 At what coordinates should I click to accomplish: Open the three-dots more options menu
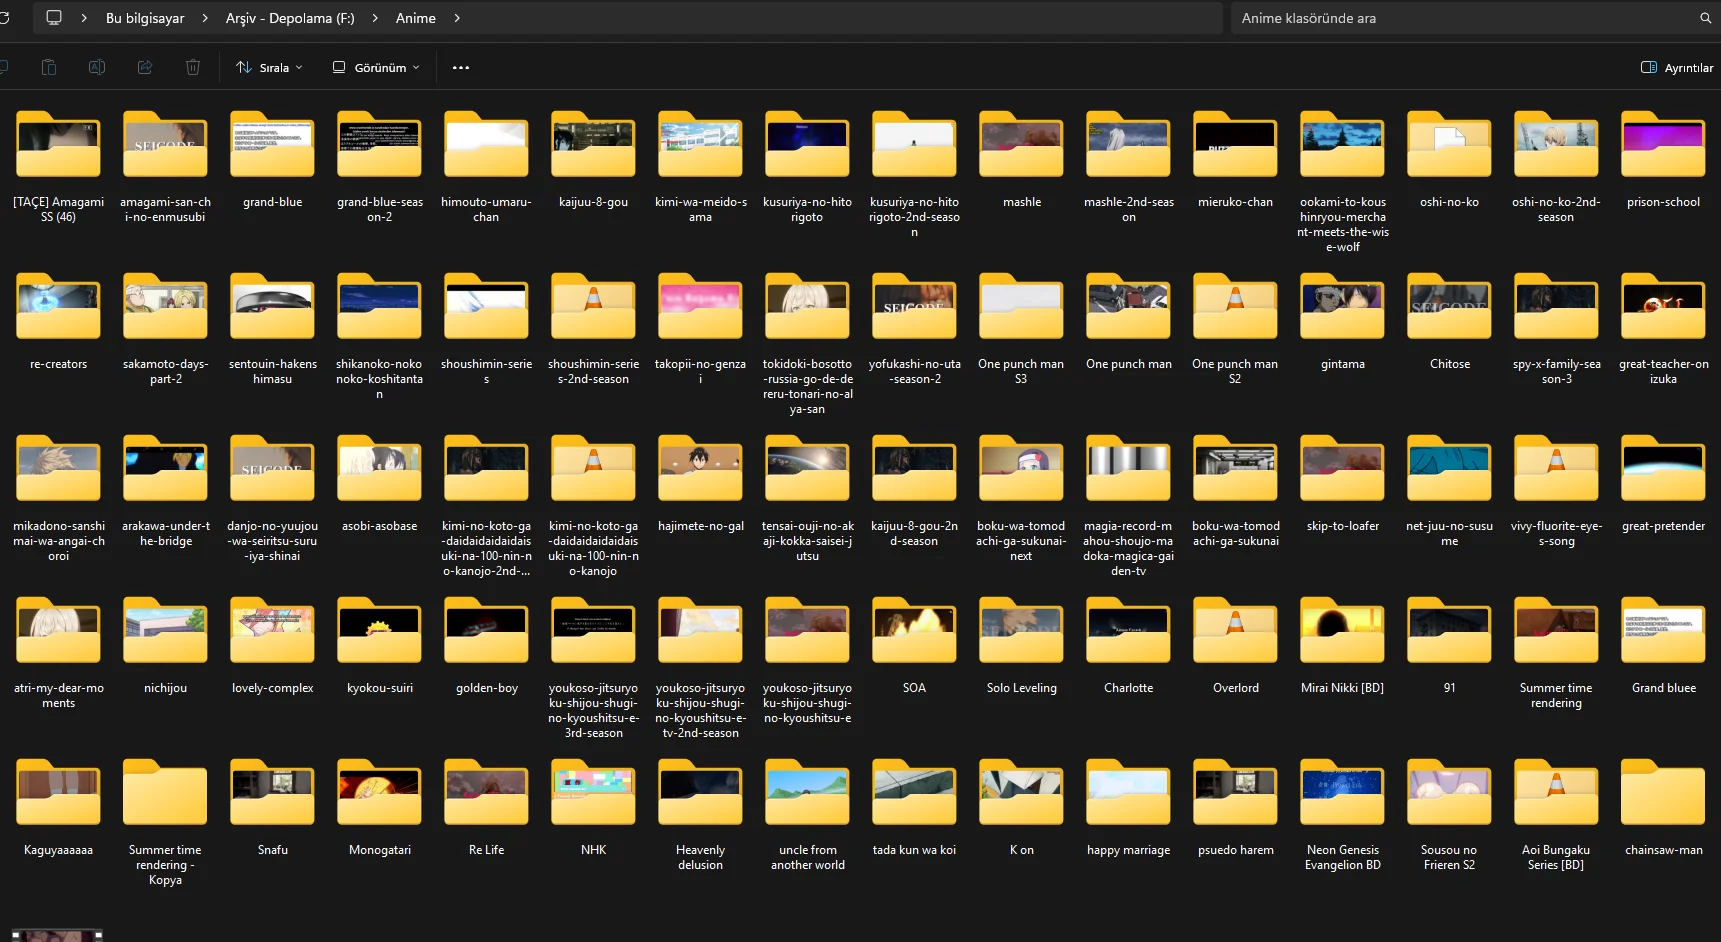click(x=461, y=67)
